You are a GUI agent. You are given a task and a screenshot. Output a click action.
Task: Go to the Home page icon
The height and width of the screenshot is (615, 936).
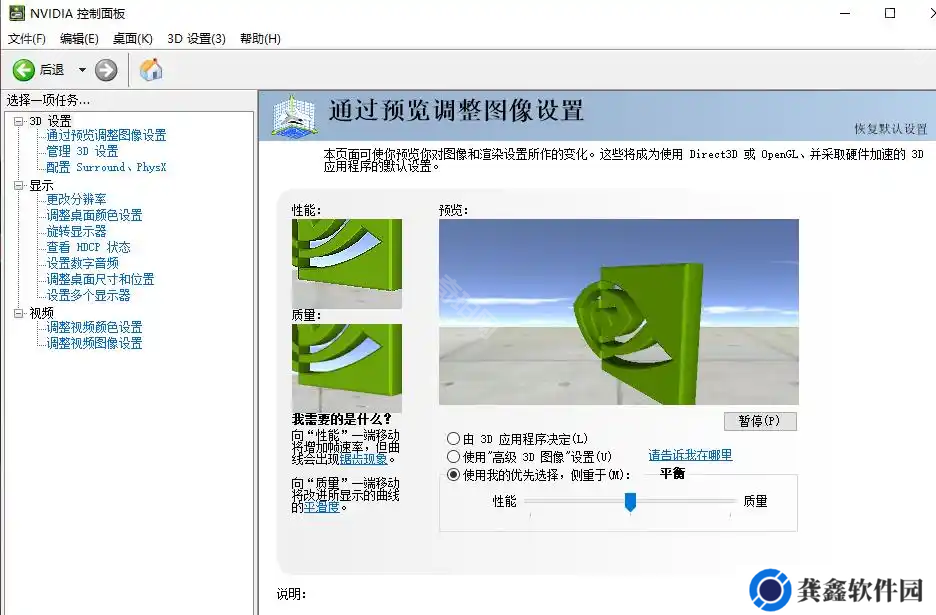151,70
